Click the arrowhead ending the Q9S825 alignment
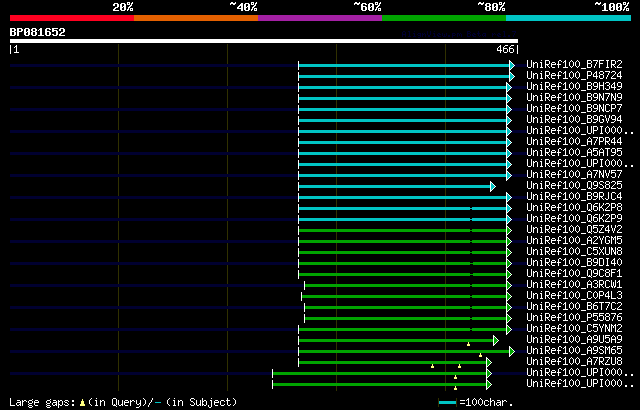 tap(493, 186)
